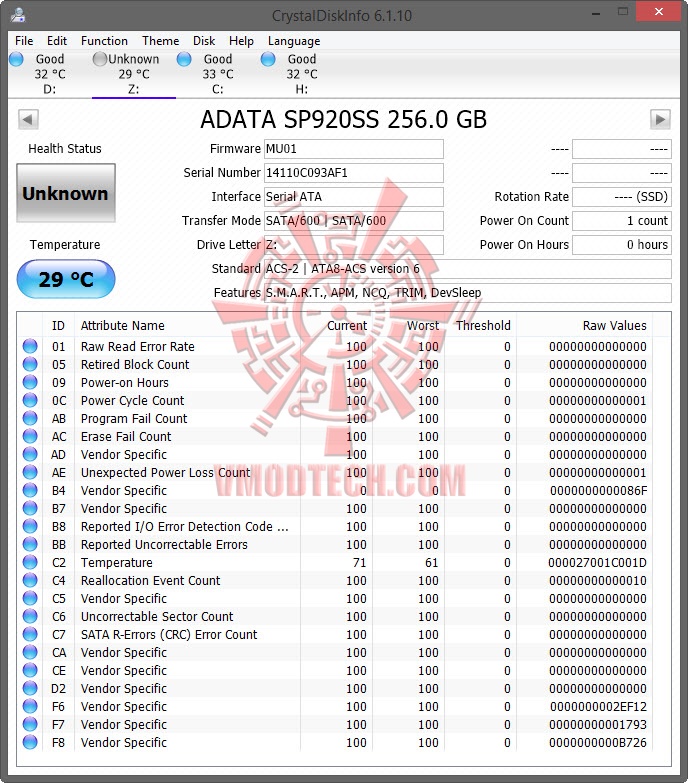Image resolution: width=688 pixels, height=783 pixels.
Task: Click the Threshold column header
Action: click(483, 326)
